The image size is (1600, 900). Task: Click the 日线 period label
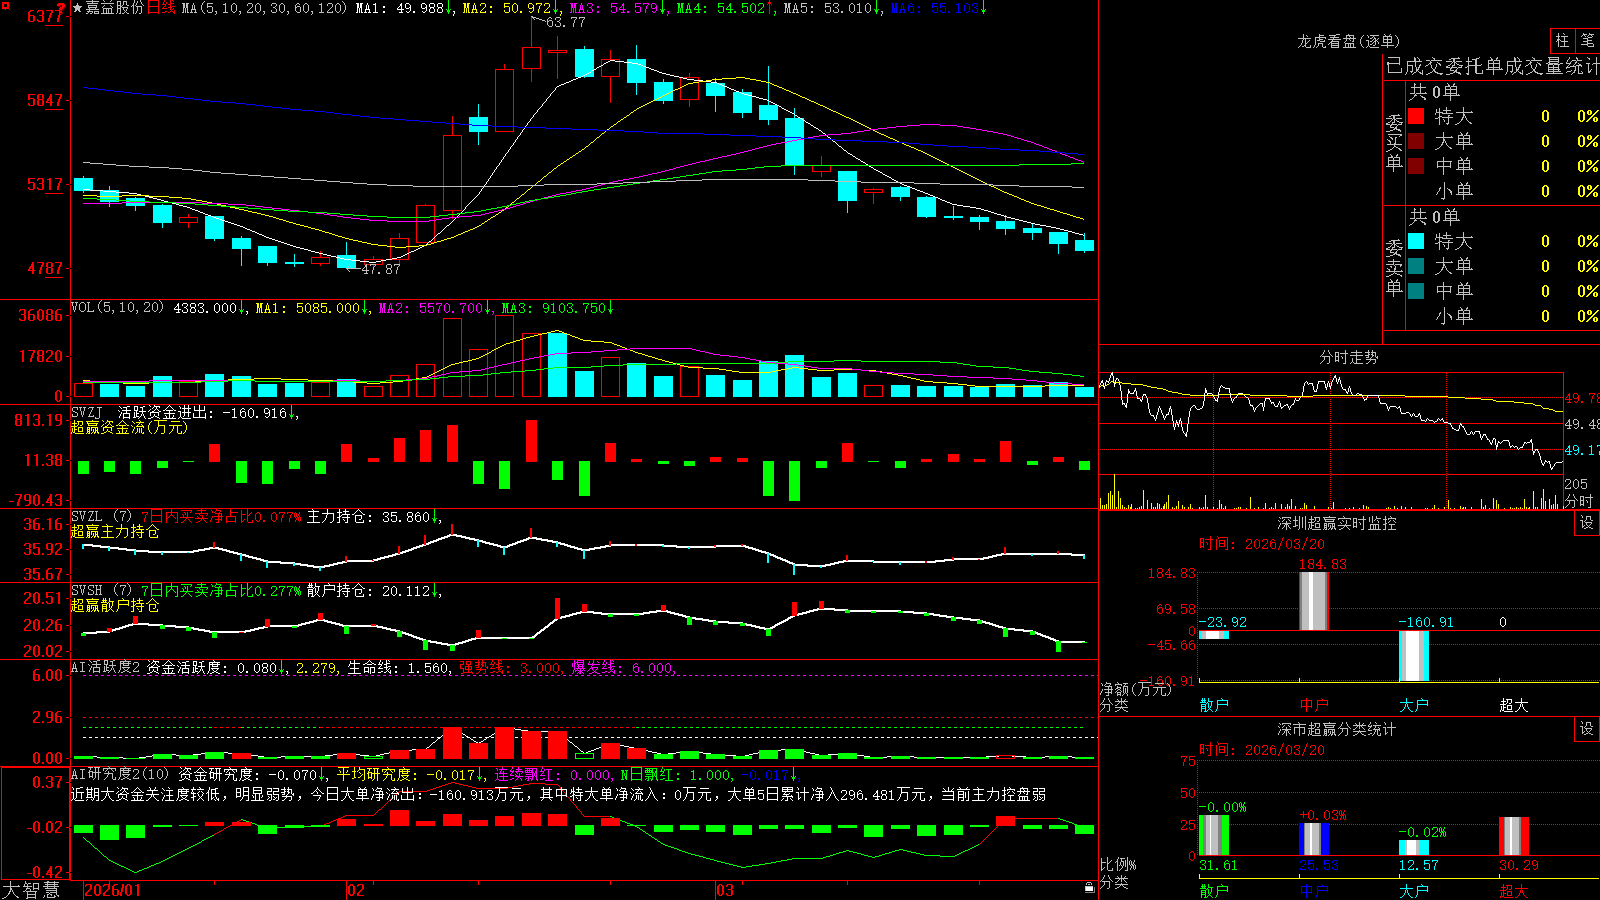click(x=161, y=8)
